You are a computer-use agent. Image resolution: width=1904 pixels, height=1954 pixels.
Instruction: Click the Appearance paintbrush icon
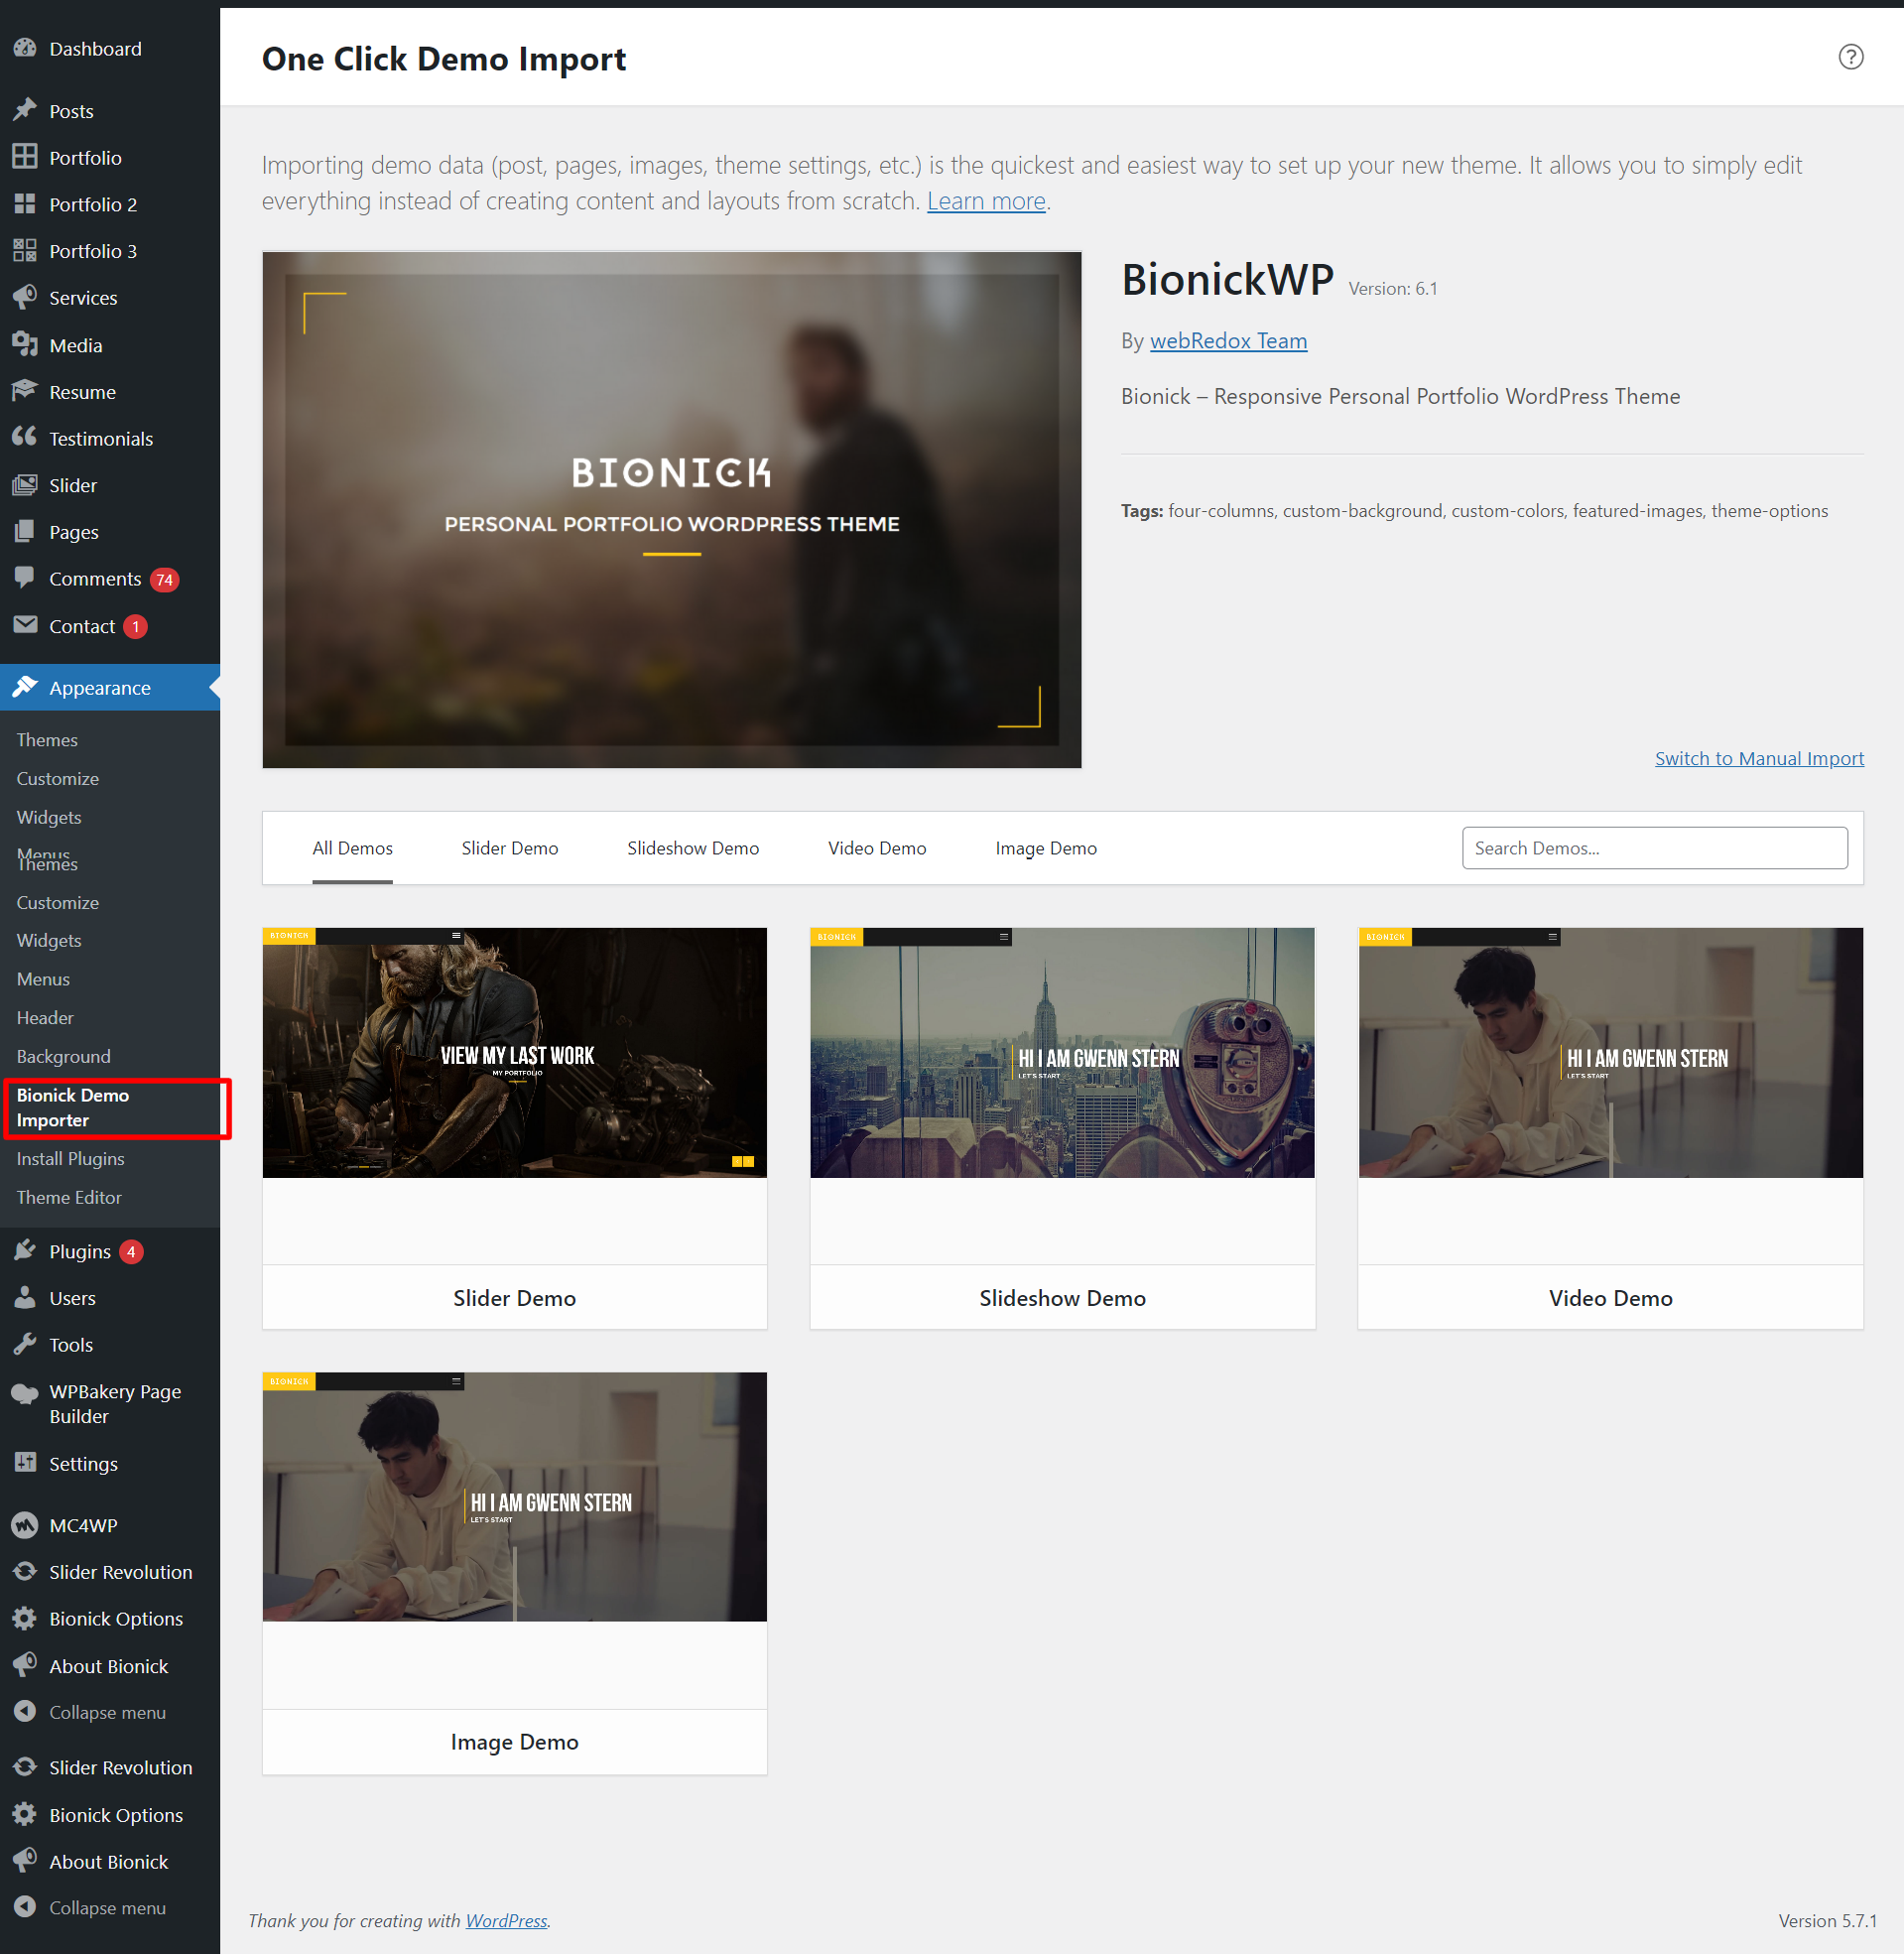click(25, 687)
